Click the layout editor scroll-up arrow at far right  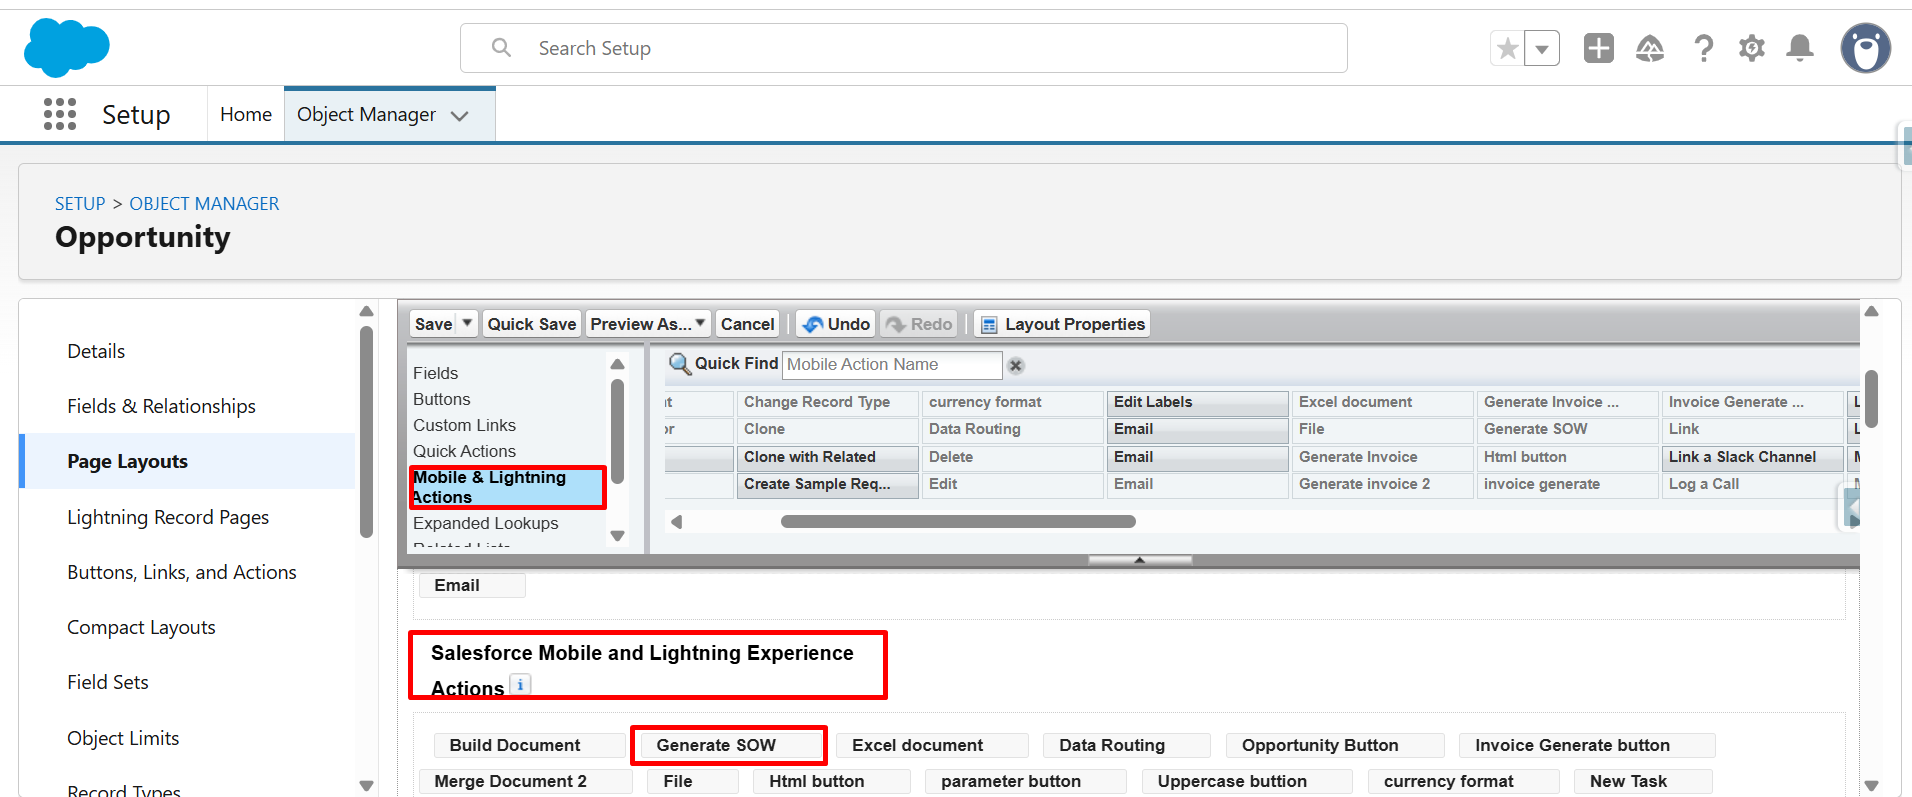tap(1871, 312)
